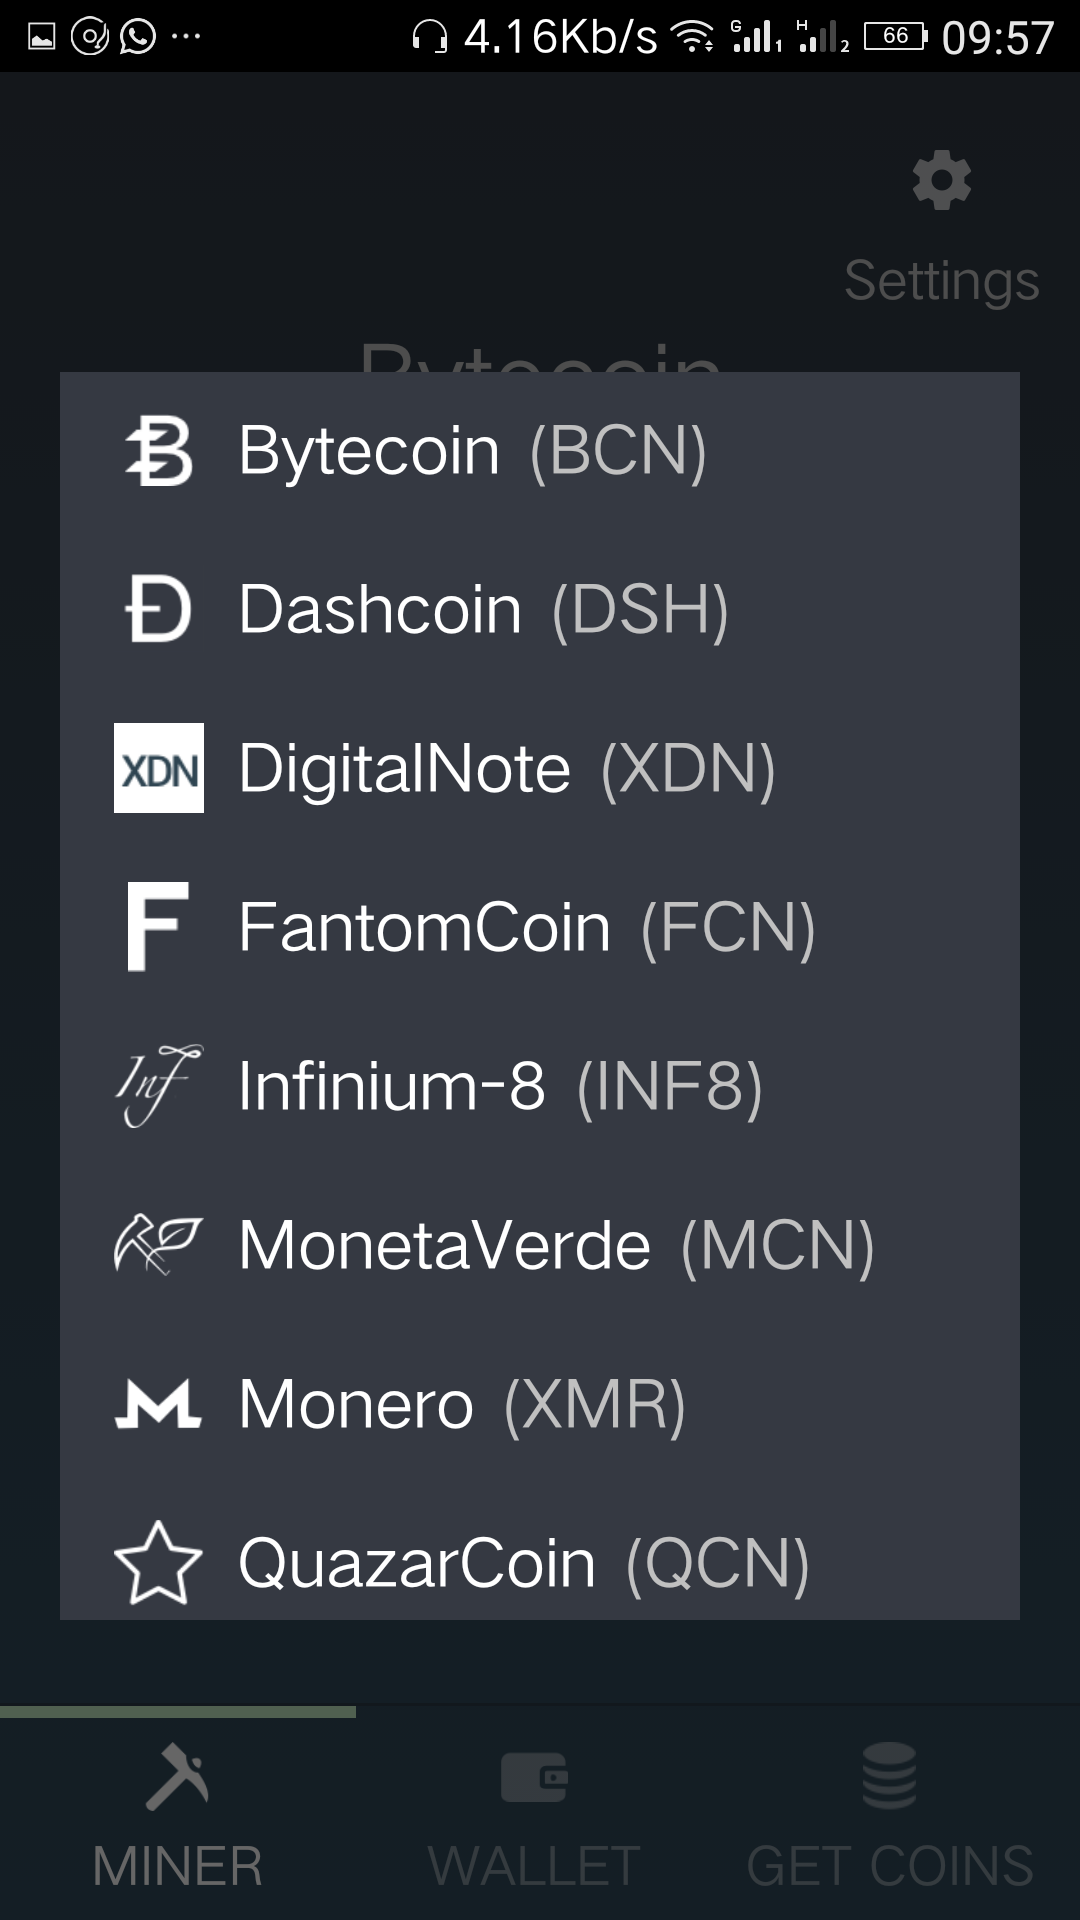Select MonetaVerde (MCN) coin
The width and height of the screenshot is (1080, 1920).
click(556, 1245)
